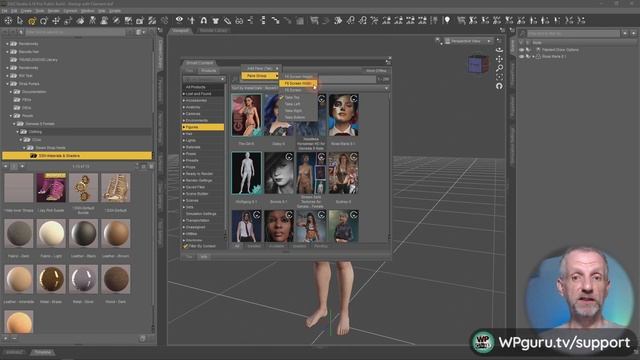Click the frame control below the viewport magnifier
The width and height of the screenshot is (640, 360).
click(x=499, y=77)
